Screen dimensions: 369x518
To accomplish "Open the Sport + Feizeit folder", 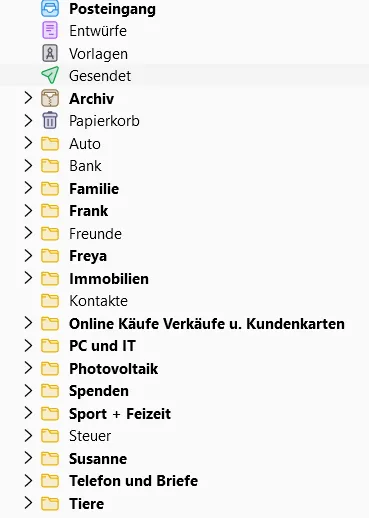I will pos(120,414).
